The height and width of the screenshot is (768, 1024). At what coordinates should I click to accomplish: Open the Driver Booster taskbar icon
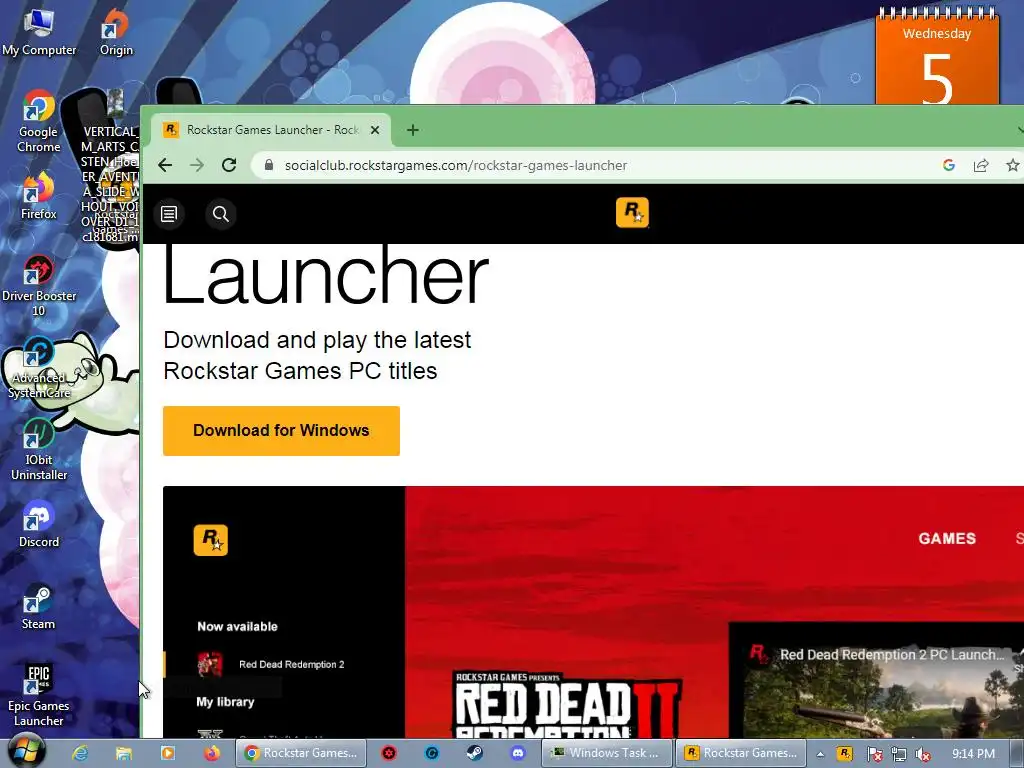389,753
